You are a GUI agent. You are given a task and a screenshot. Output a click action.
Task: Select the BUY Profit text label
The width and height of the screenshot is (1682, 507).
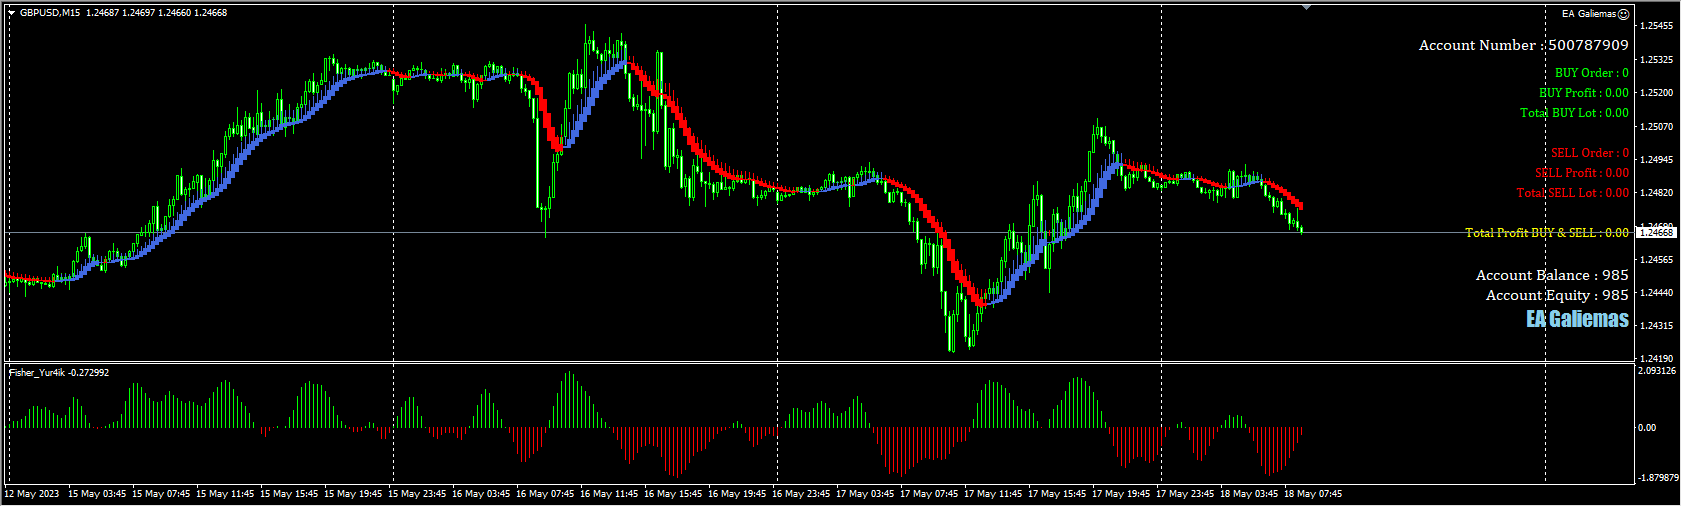(x=1583, y=93)
